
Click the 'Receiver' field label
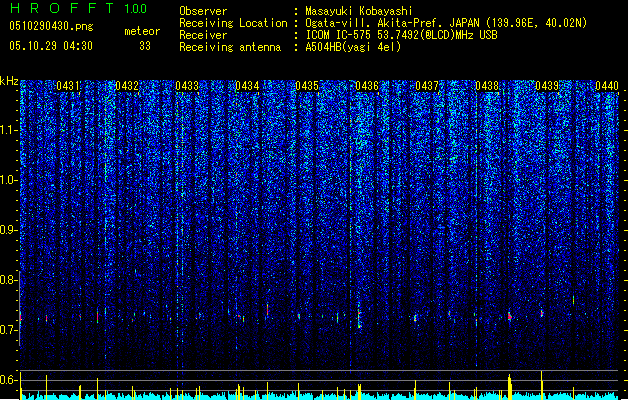[203, 35]
